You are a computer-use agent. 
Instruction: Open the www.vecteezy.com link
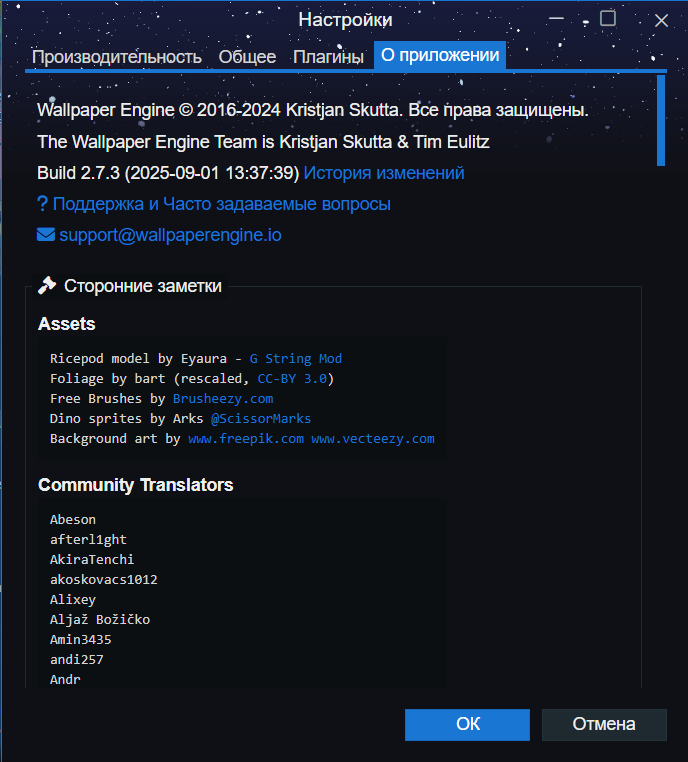tap(373, 438)
